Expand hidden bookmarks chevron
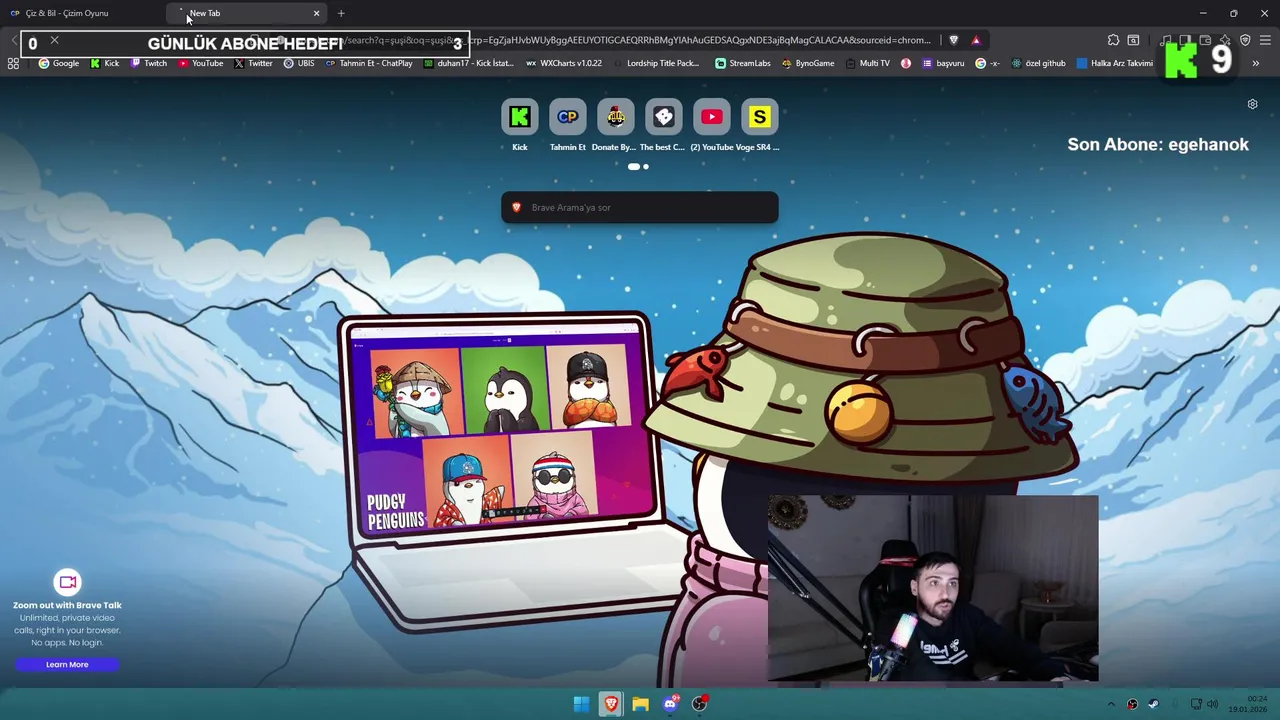Screen dimensions: 1280x720 point(1255,63)
